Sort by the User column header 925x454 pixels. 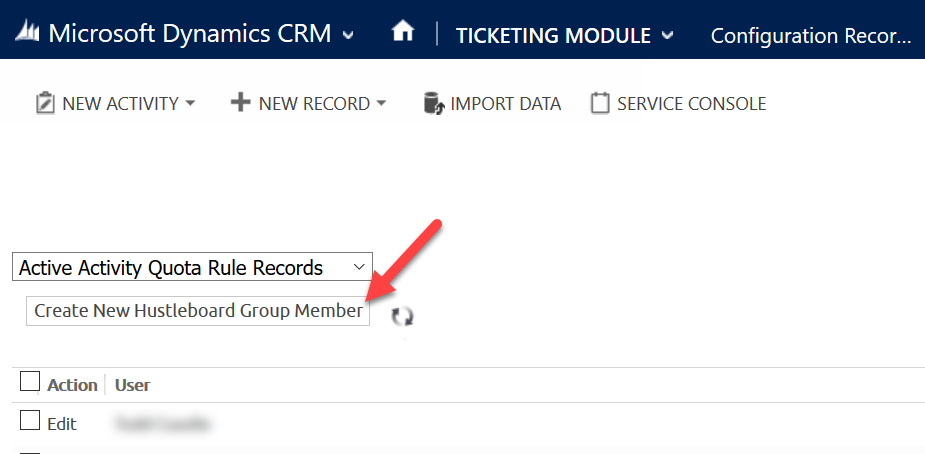[x=132, y=385]
